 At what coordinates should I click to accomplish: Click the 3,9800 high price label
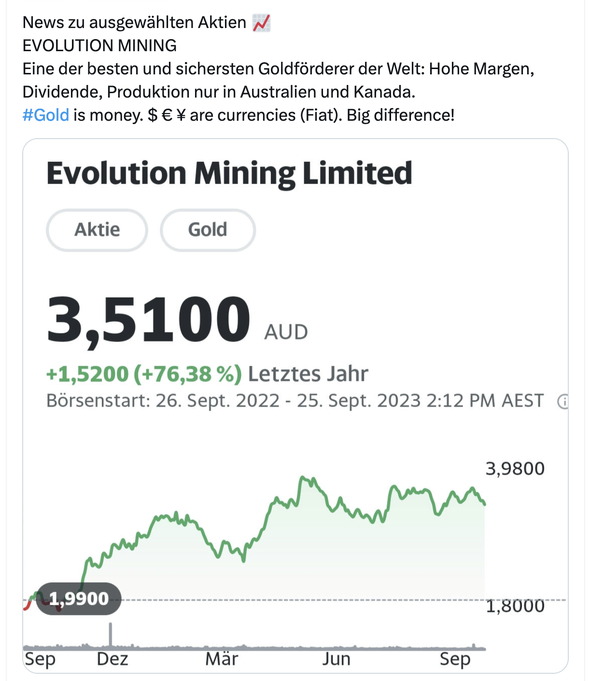515,469
